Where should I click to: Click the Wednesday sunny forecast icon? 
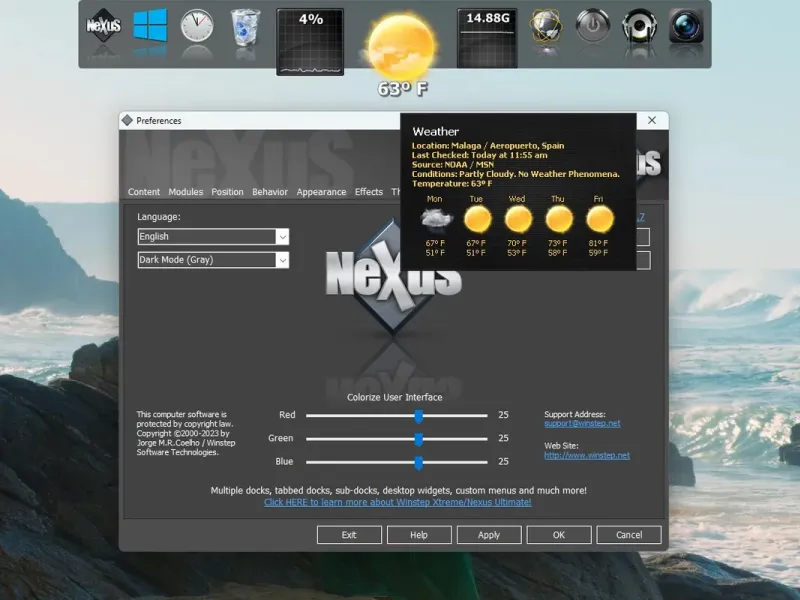pyautogui.click(x=518, y=219)
